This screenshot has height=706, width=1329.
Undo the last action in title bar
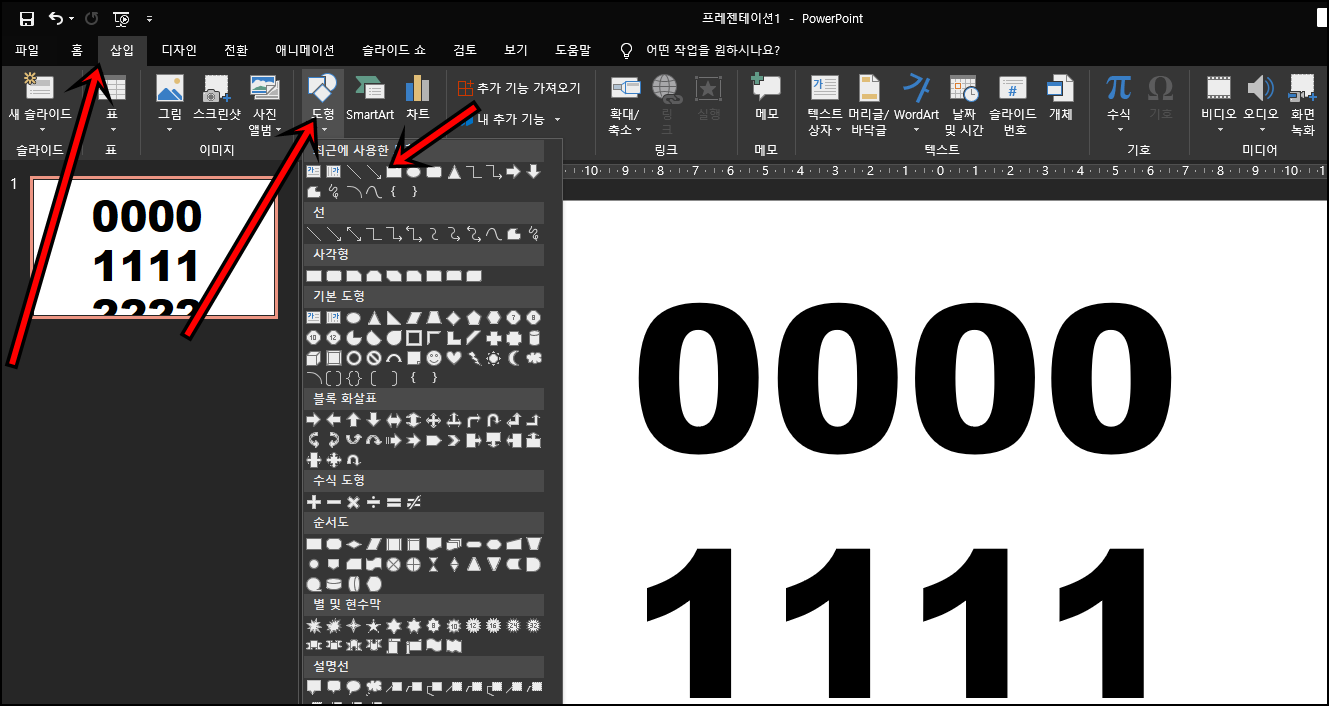56,19
